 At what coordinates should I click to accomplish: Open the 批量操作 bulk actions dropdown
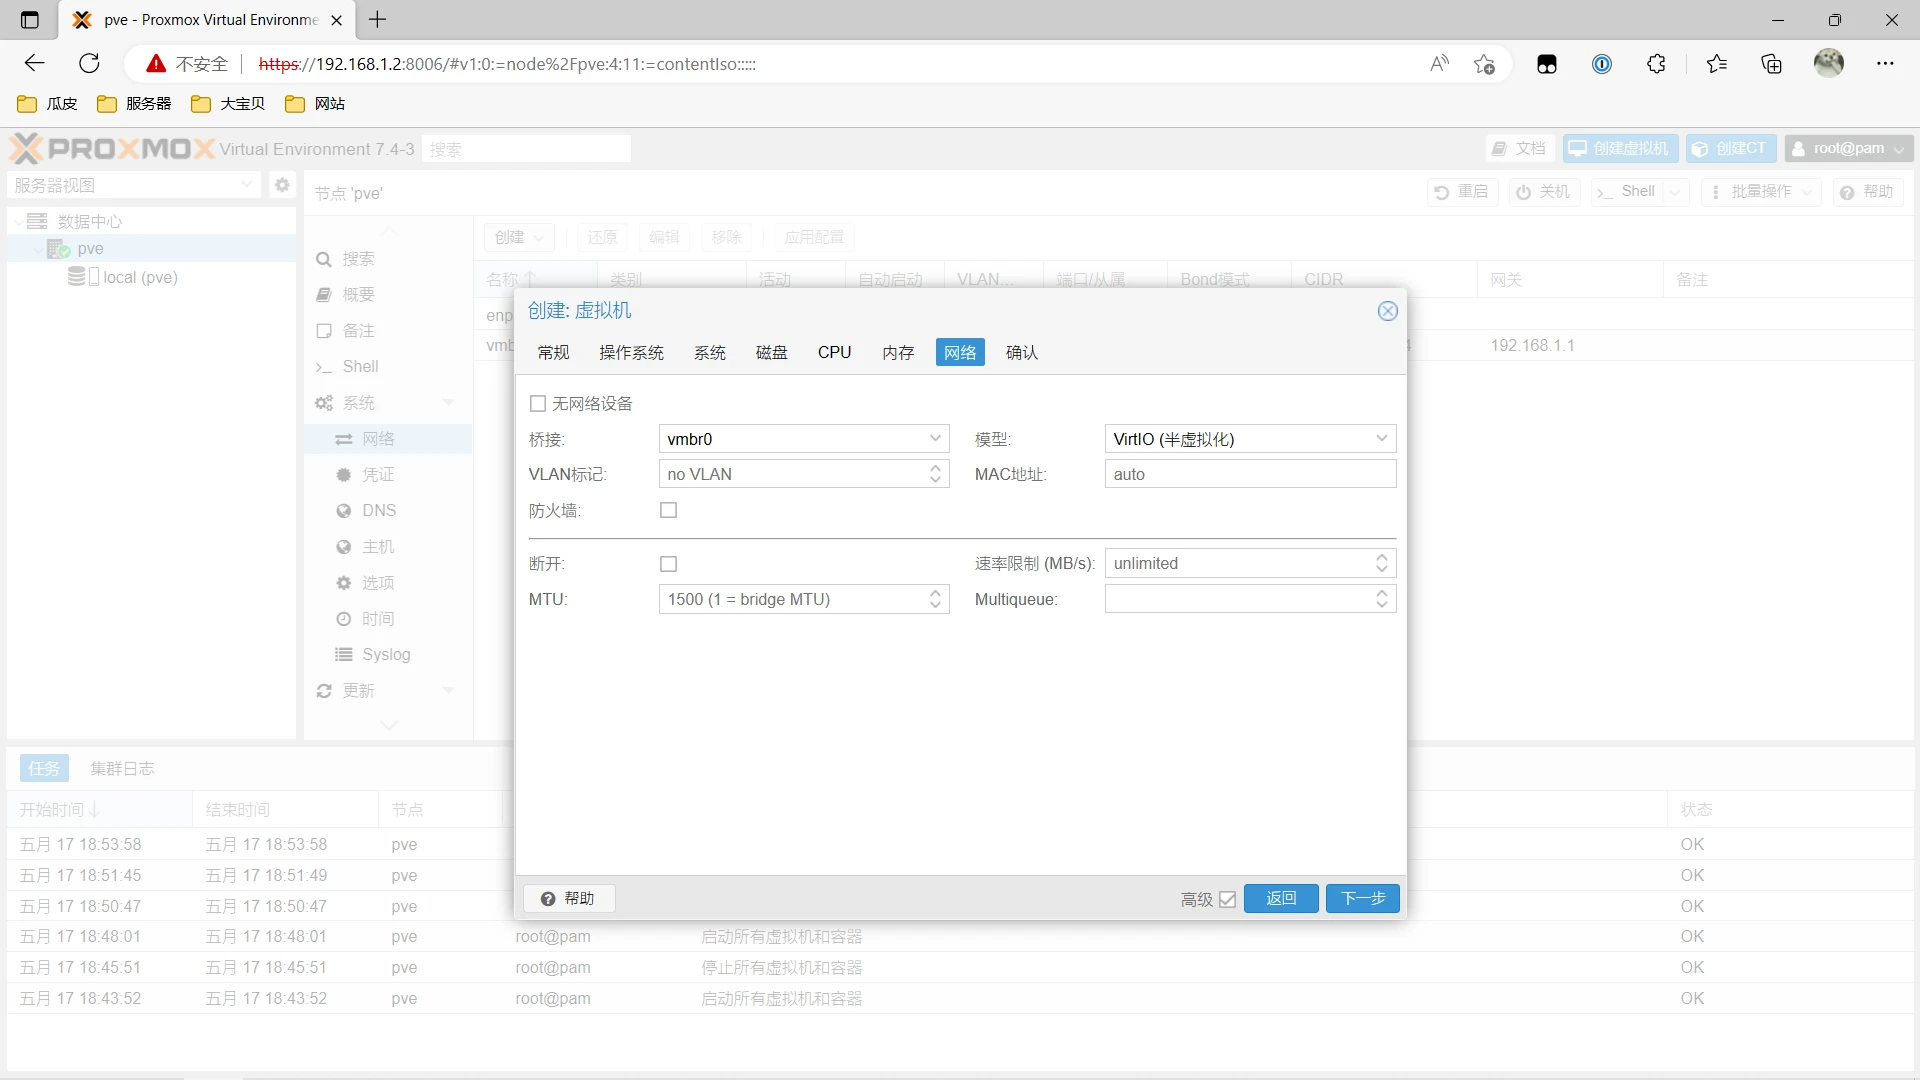point(1761,192)
